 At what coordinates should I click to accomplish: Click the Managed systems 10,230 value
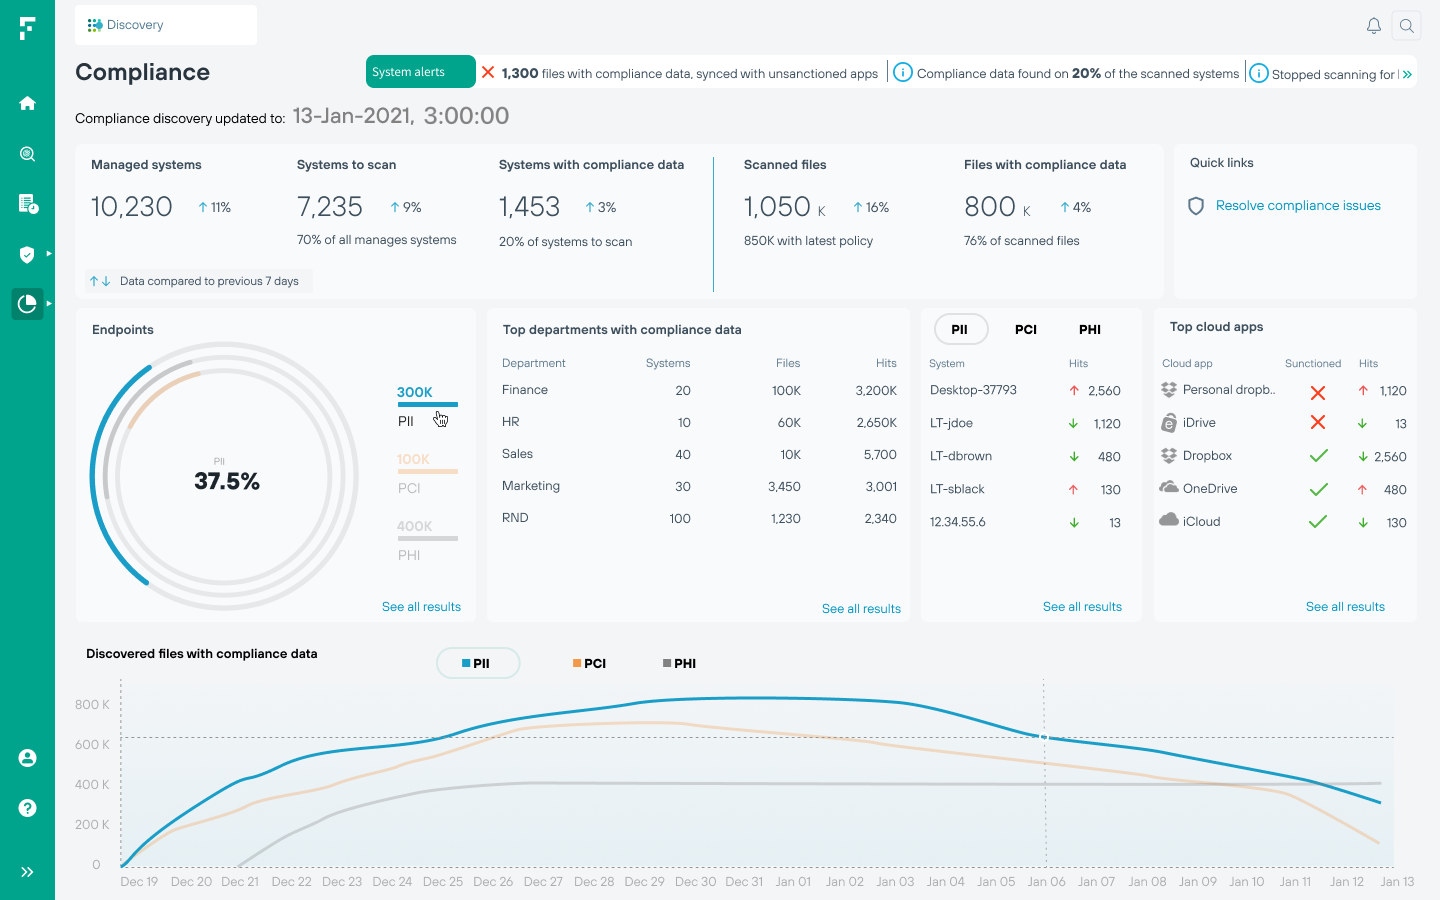132,207
